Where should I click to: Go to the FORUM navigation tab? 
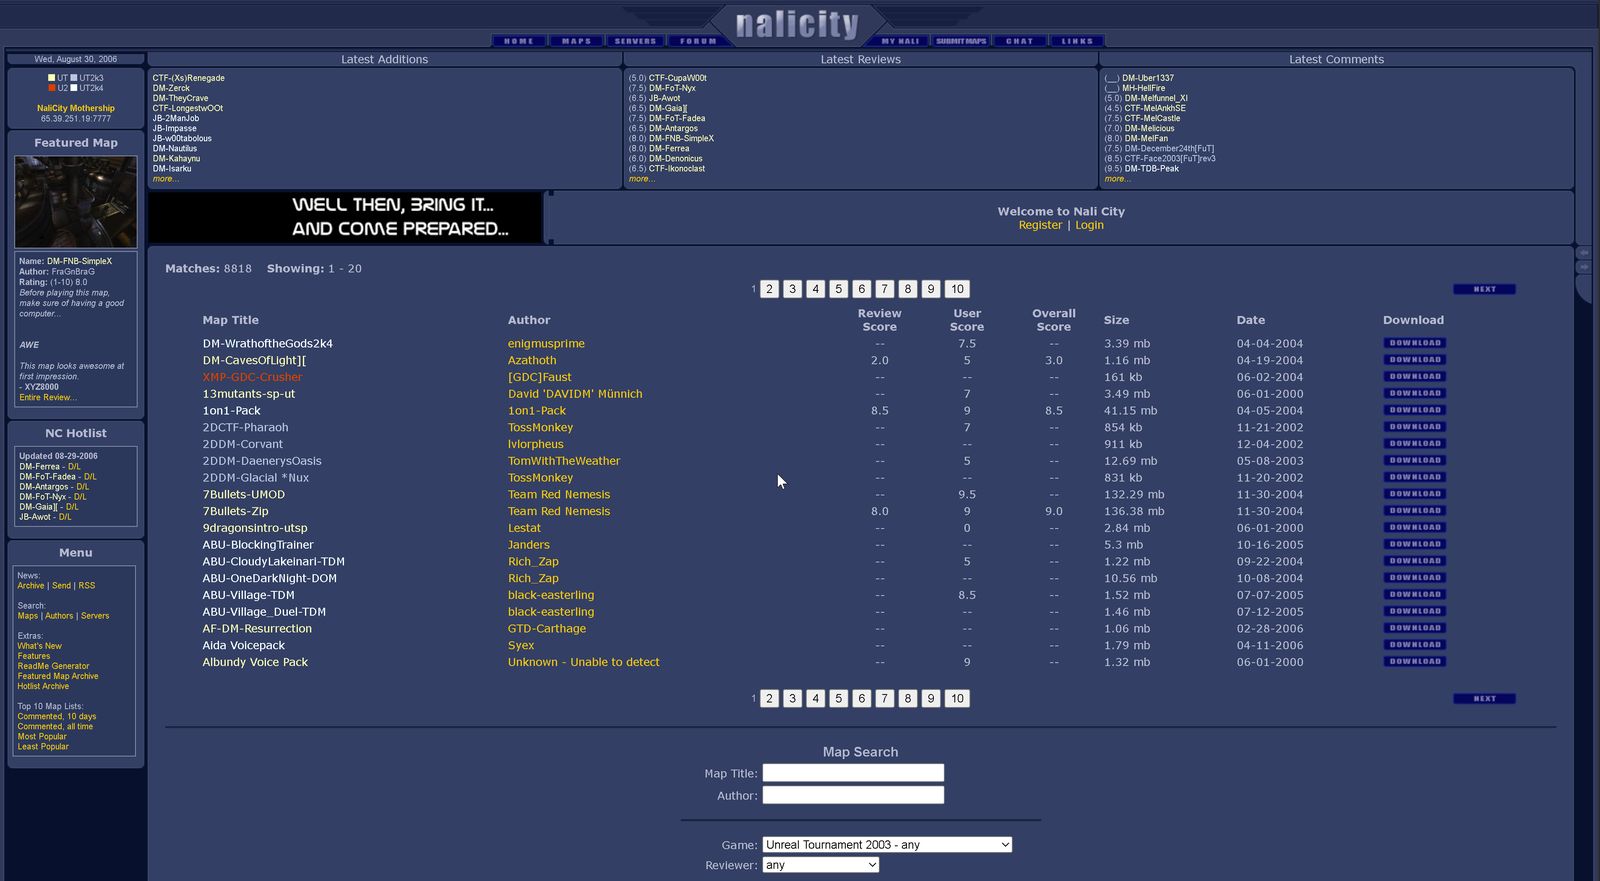coord(698,41)
